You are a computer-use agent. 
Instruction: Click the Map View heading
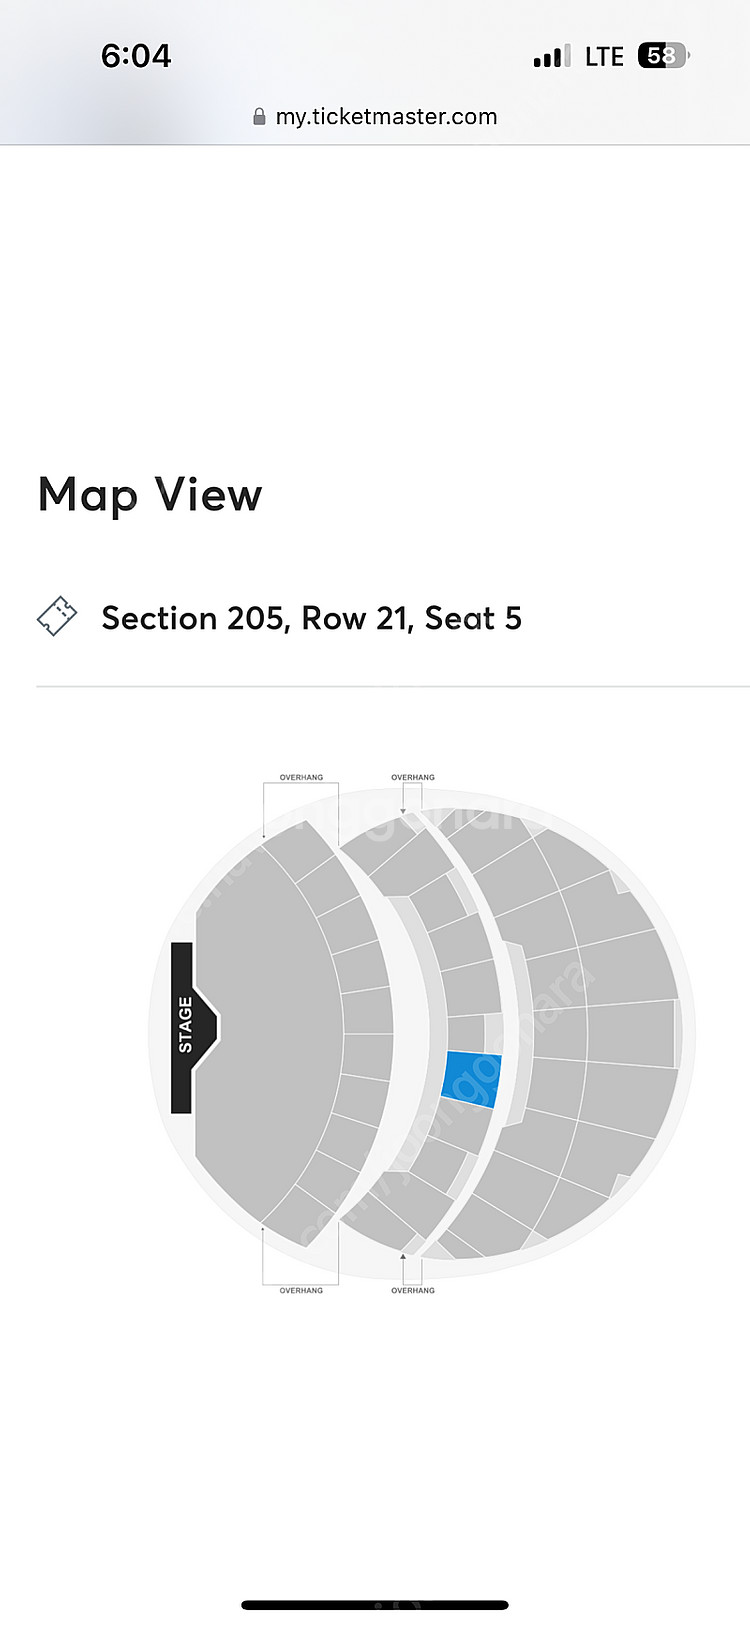[150, 495]
